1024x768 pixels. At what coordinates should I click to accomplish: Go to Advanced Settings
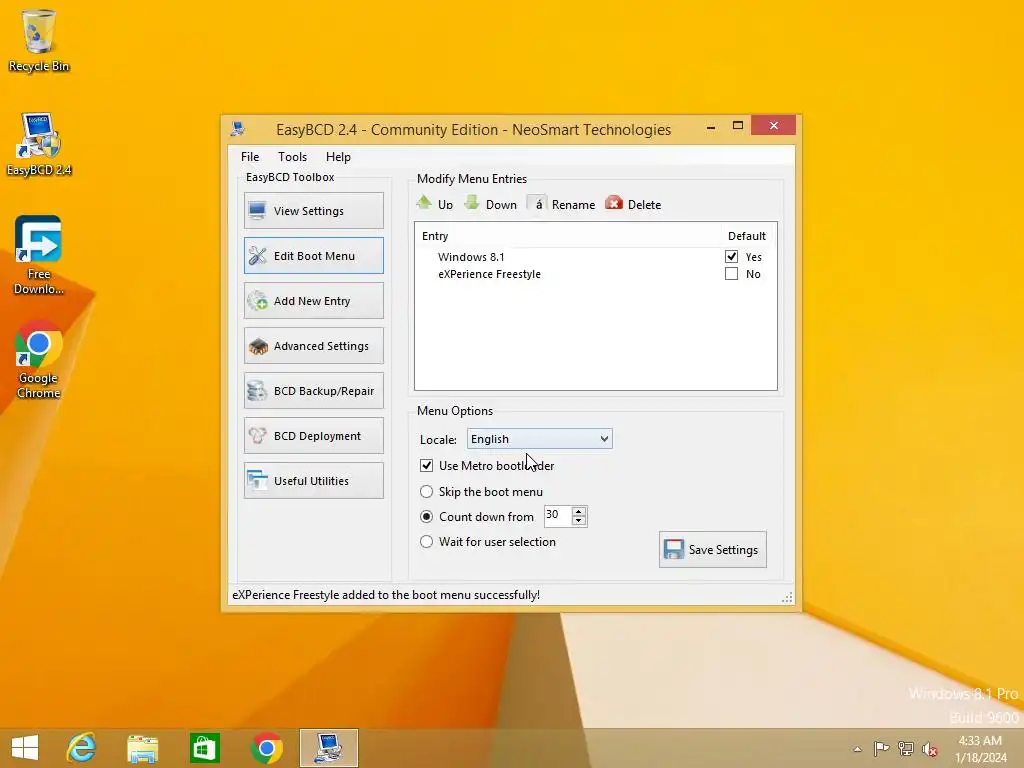point(313,345)
